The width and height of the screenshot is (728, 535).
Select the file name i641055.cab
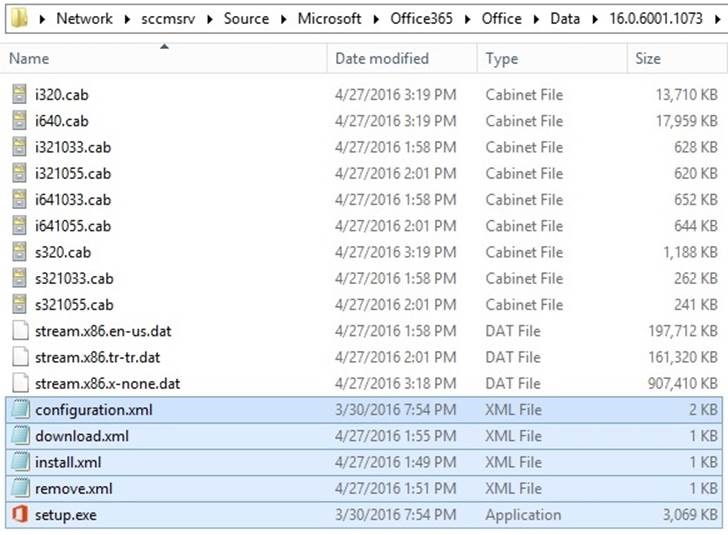click(73, 226)
